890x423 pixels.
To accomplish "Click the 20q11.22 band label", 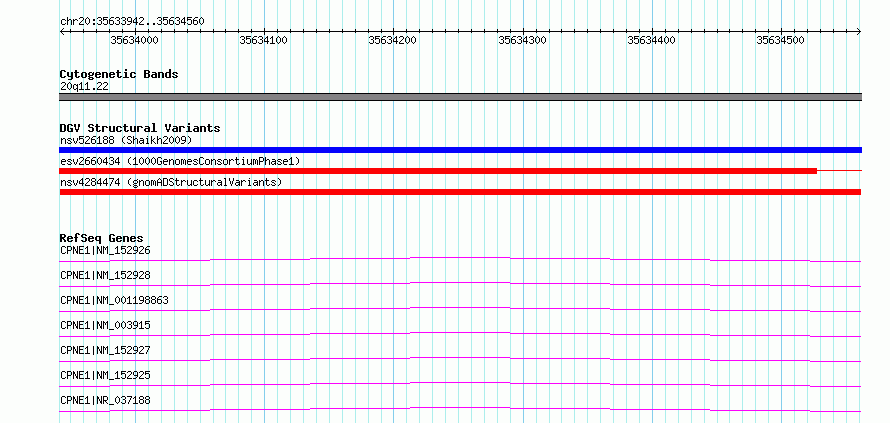I will coord(85,86).
